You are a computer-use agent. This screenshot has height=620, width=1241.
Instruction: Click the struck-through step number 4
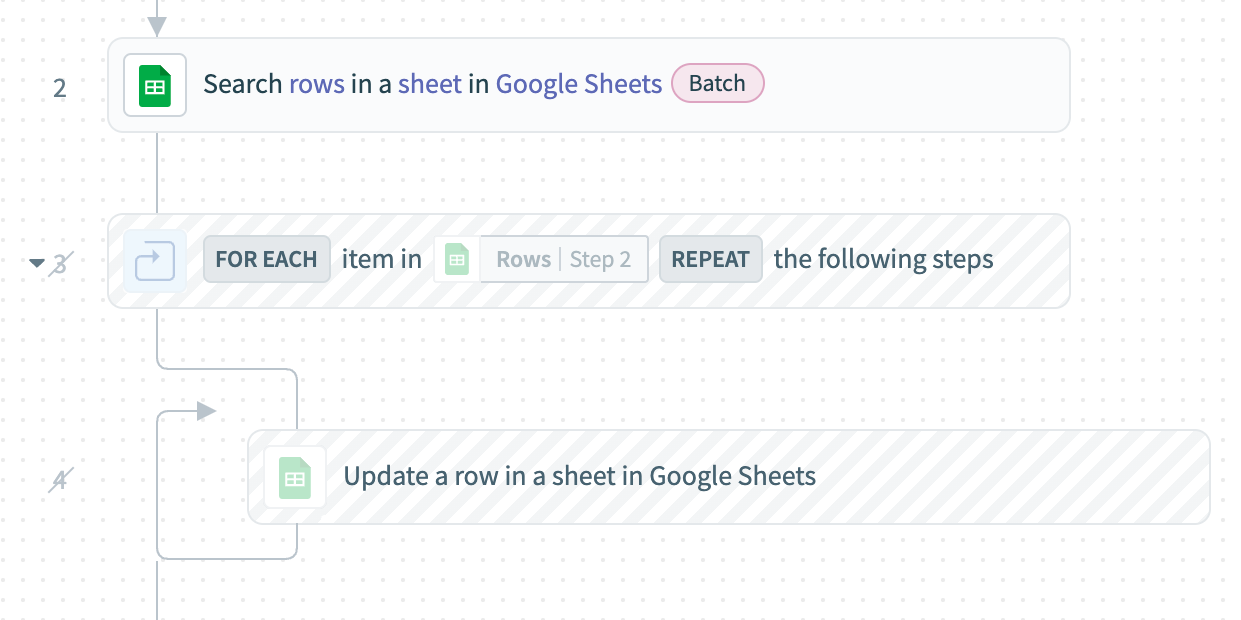coord(59,480)
